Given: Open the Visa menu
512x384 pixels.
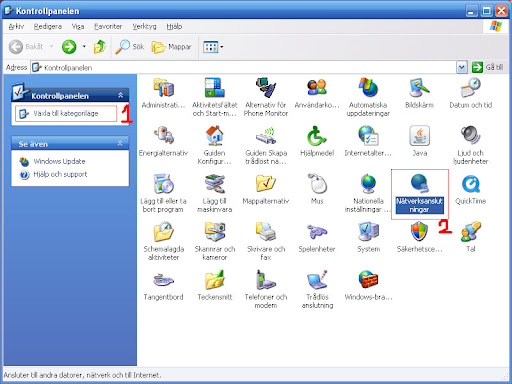Looking at the screenshot, I should pyautogui.click(x=78, y=26).
